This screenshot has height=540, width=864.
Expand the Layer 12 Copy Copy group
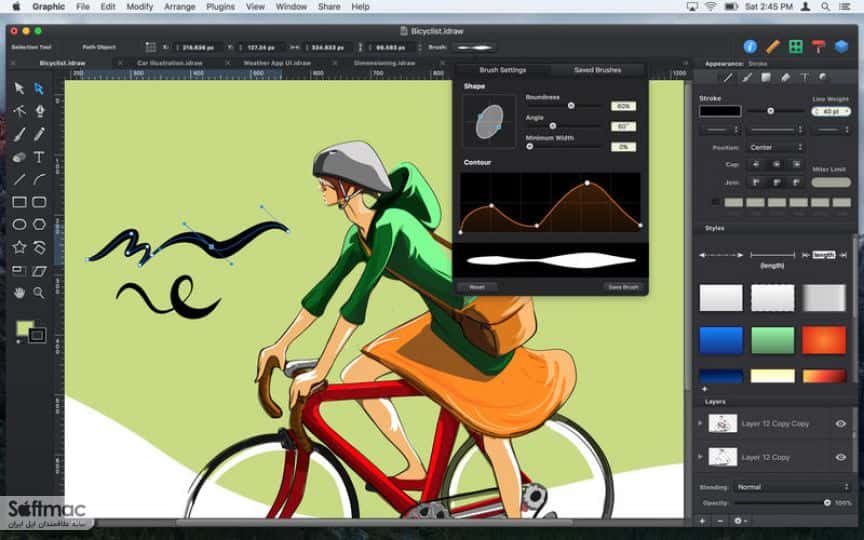(700, 423)
